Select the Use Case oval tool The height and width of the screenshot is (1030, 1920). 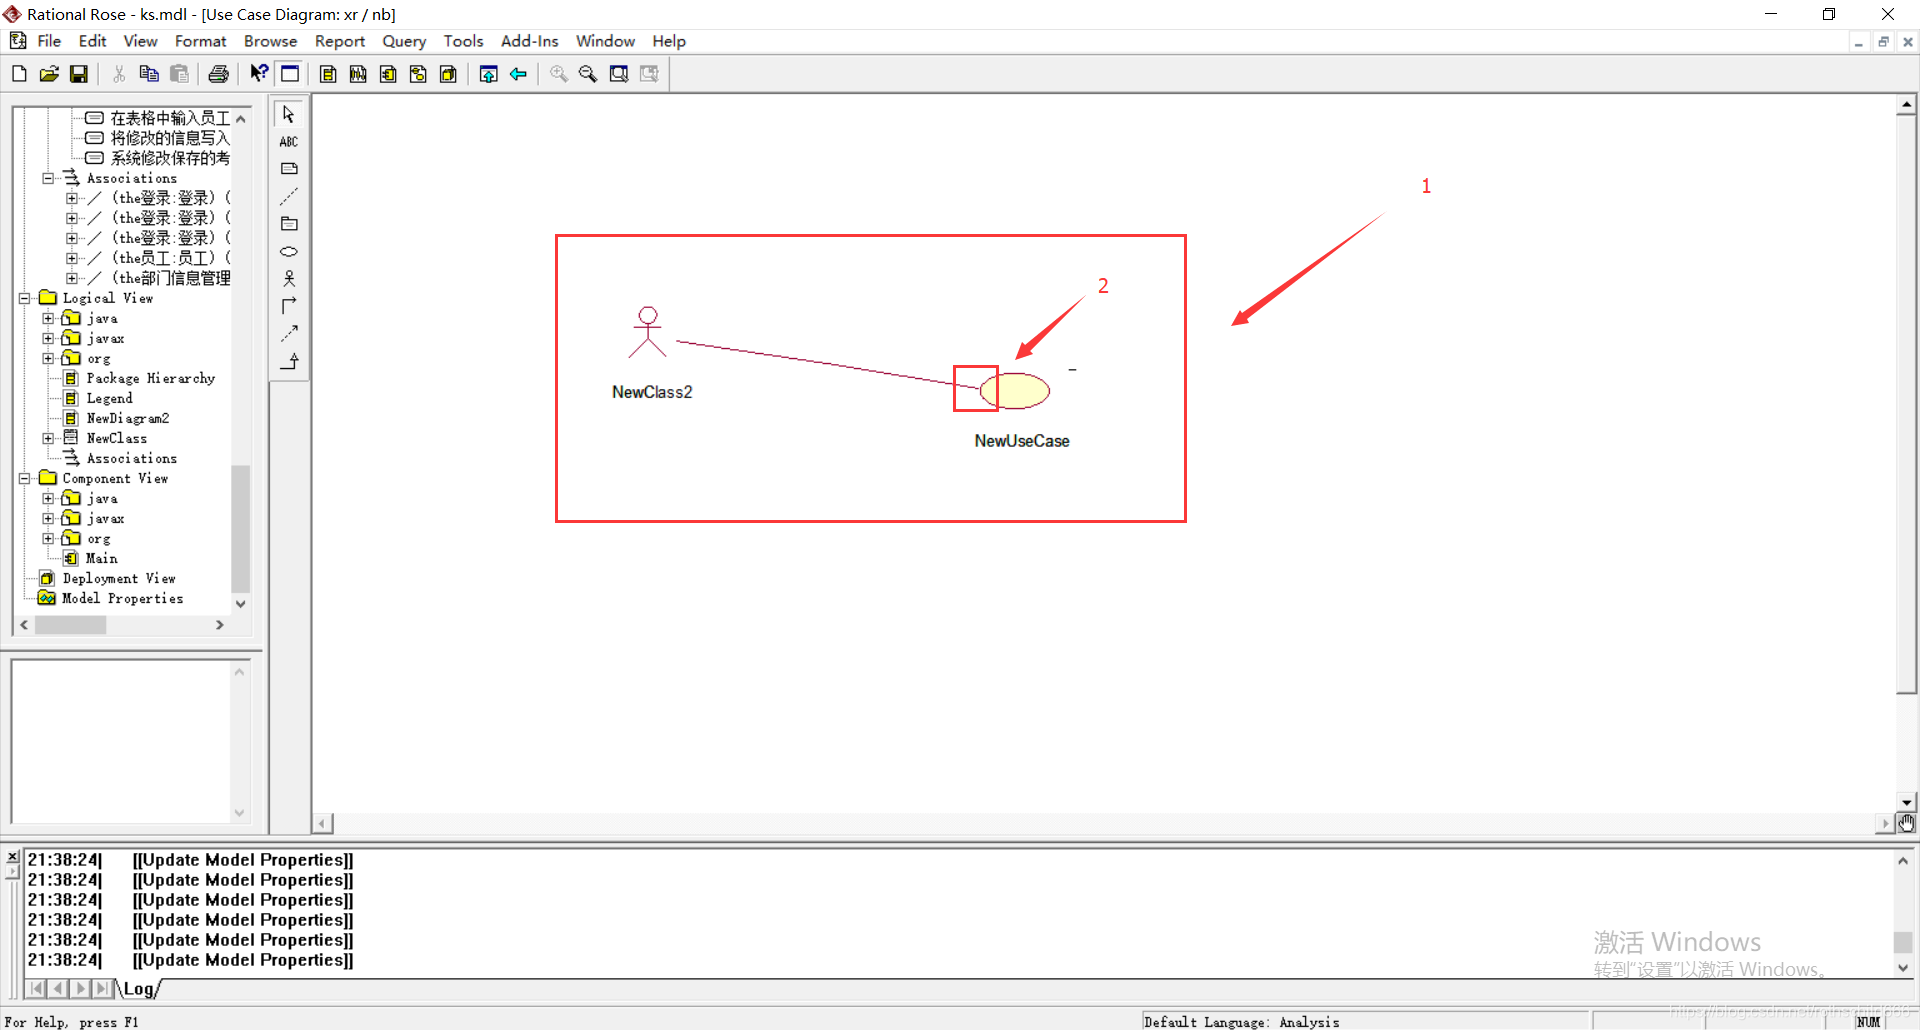(x=289, y=251)
